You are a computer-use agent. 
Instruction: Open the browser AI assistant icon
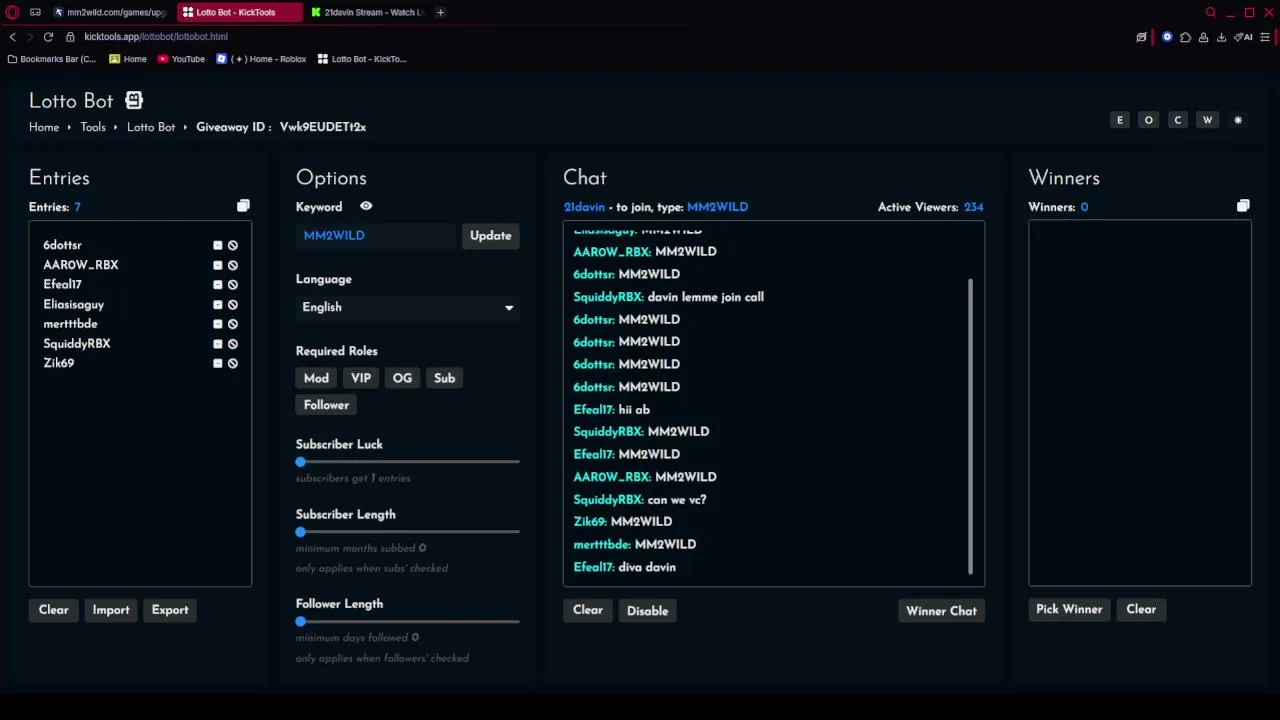click(x=1244, y=37)
